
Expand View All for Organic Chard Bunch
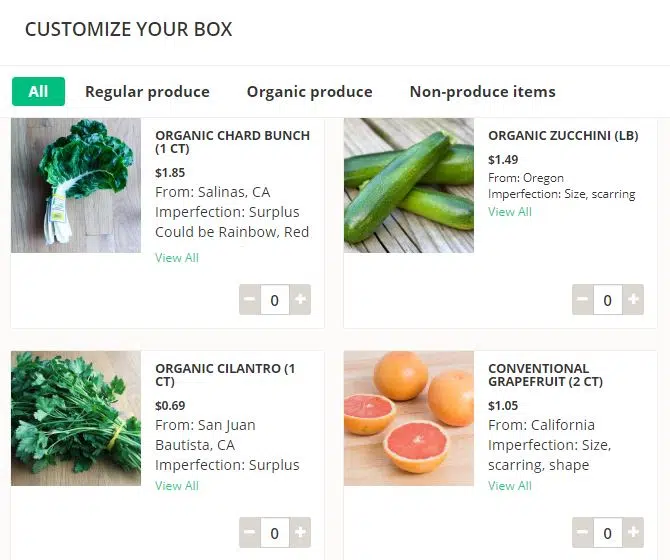click(177, 258)
